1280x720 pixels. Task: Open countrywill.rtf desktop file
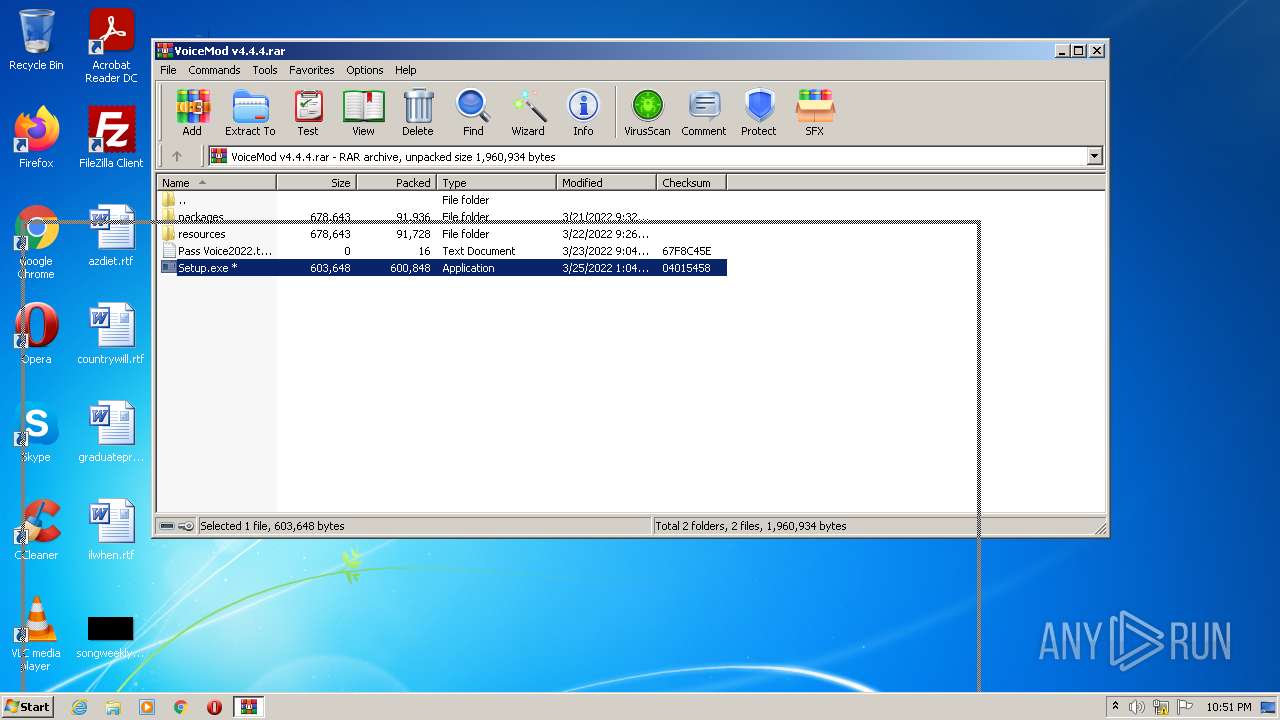coord(111,334)
